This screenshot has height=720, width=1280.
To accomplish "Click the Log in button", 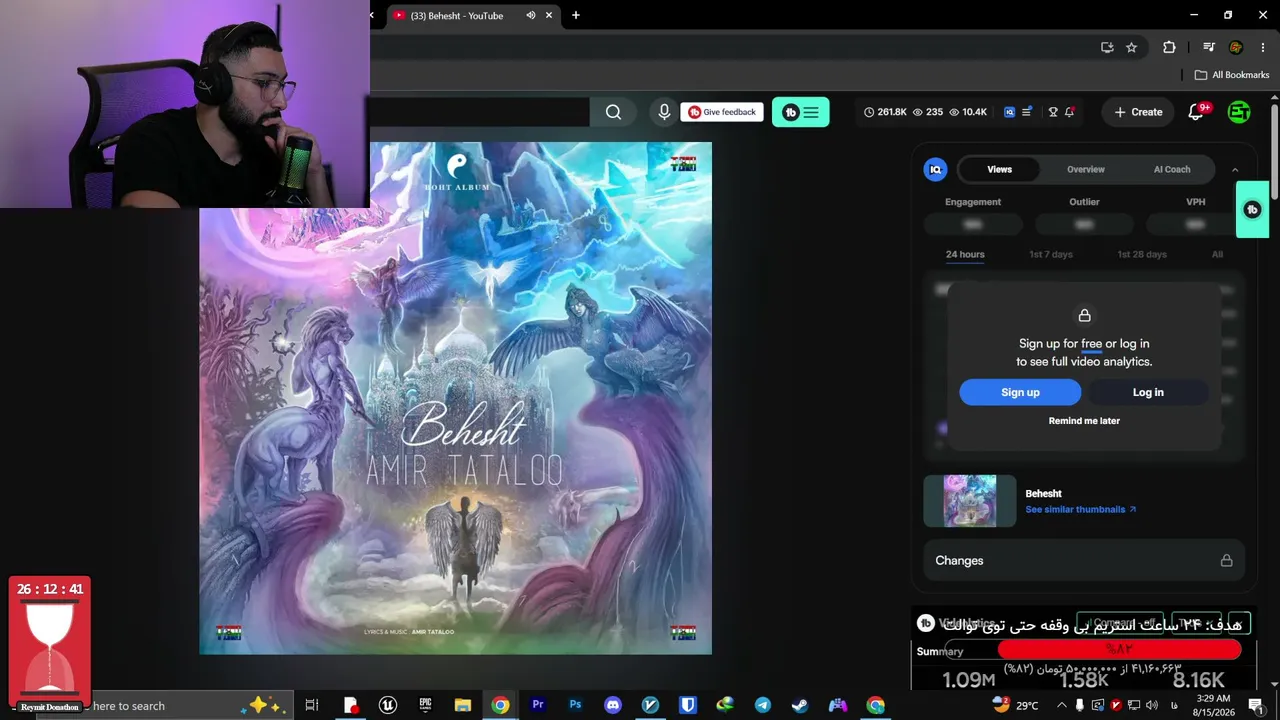I will [1148, 392].
